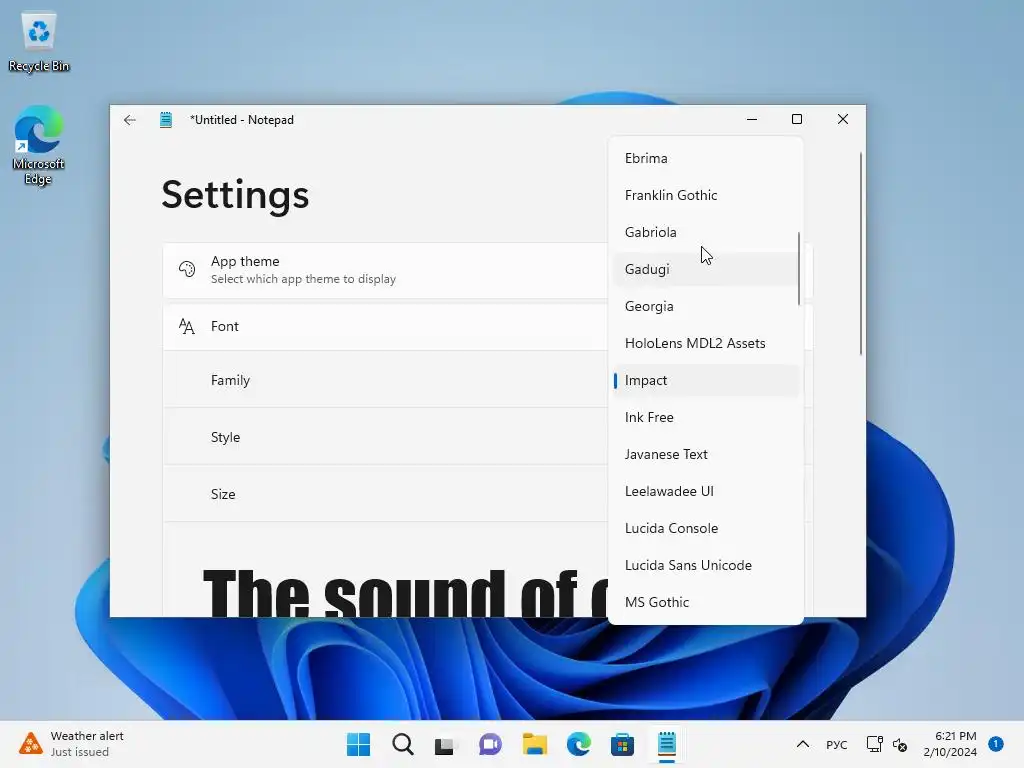Show hidden tray icons chevron
The image size is (1024, 768).
pos(803,744)
